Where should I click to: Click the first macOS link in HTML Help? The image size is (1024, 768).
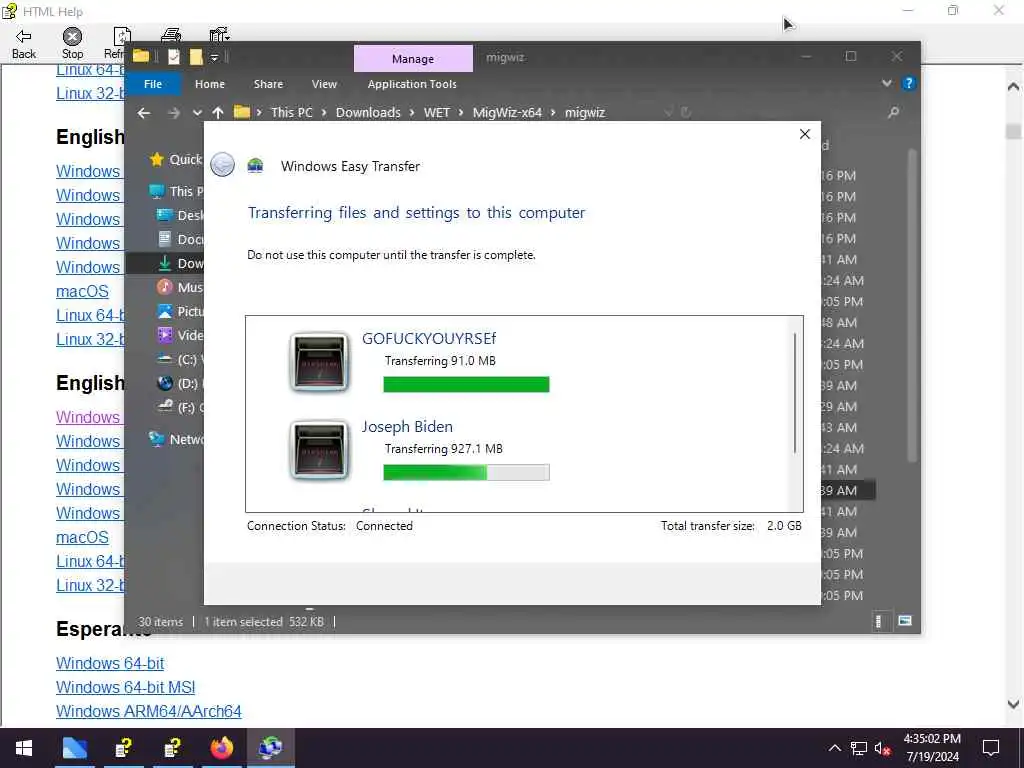tap(82, 291)
